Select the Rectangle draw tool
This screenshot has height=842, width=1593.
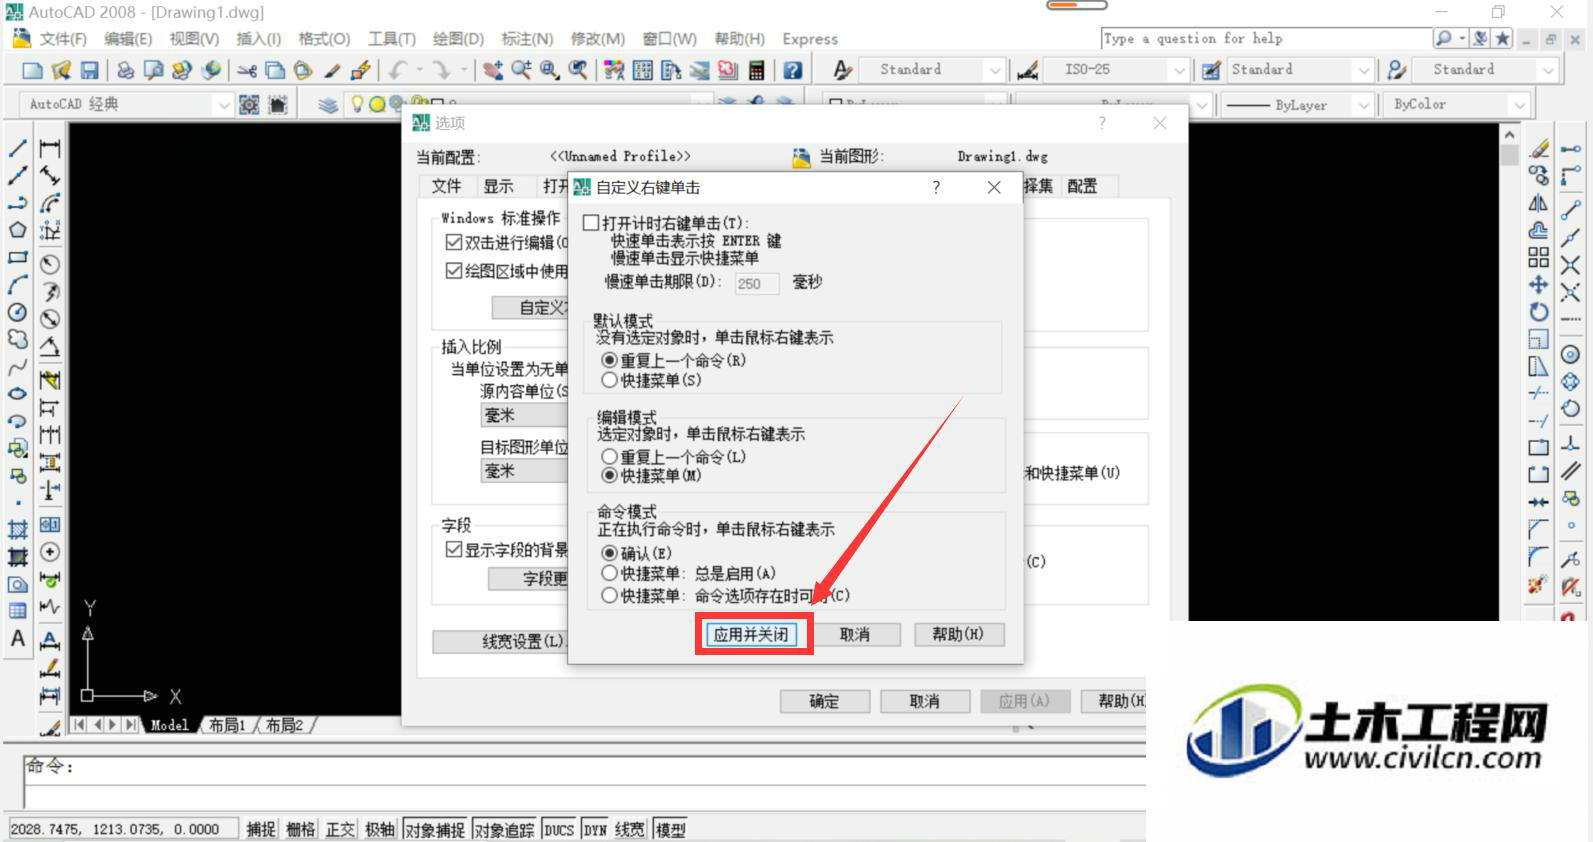(x=18, y=257)
